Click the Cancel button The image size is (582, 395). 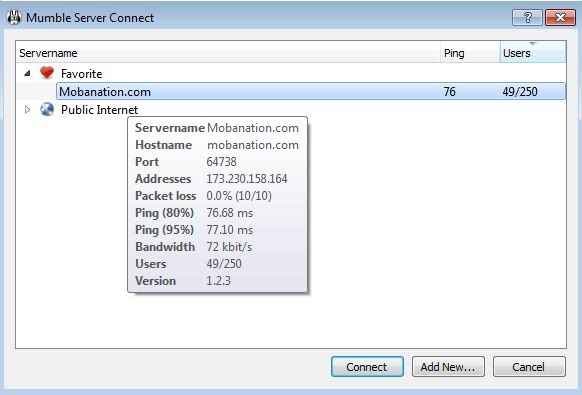click(529, 367)
